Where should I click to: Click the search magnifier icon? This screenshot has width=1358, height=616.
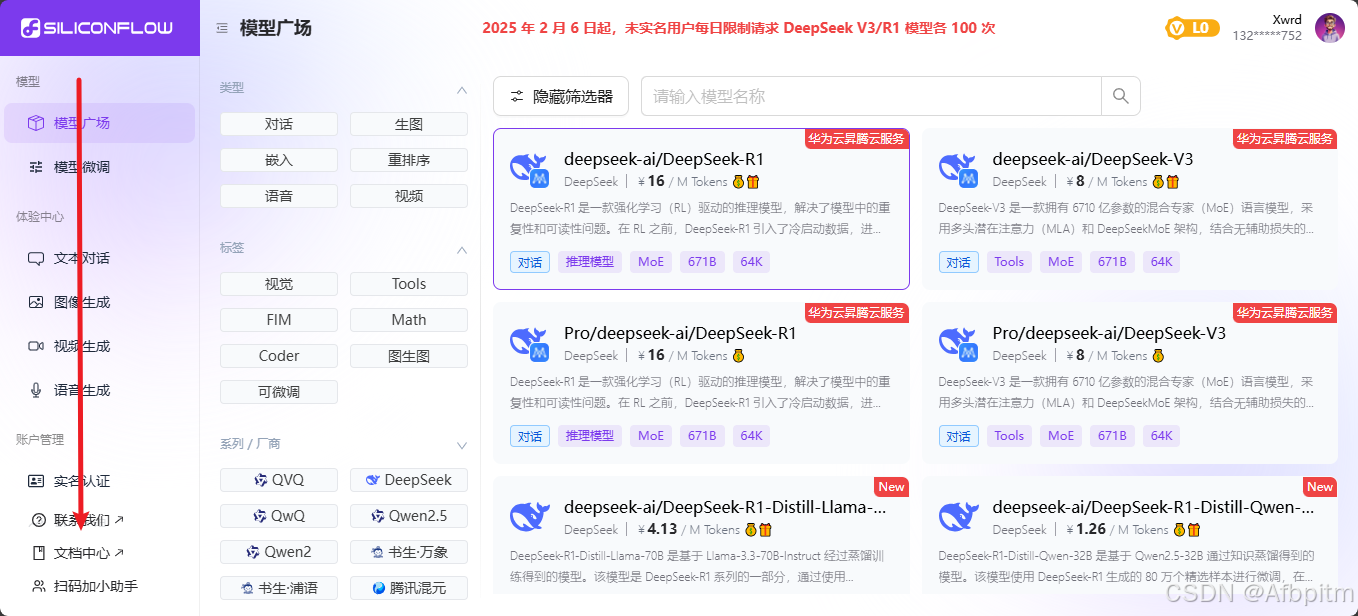[x=1120, y=96]
